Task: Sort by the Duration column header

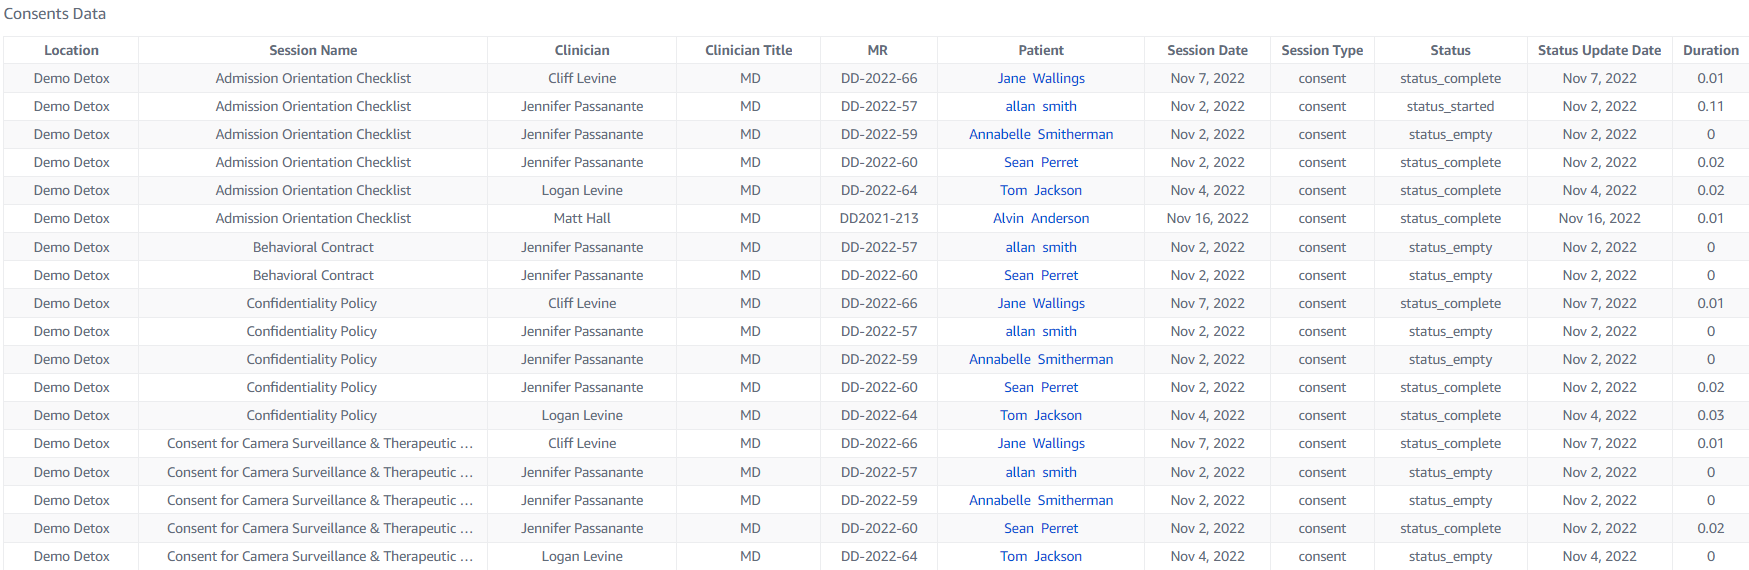Action: pyautogui.click(x=1710, y=50)
